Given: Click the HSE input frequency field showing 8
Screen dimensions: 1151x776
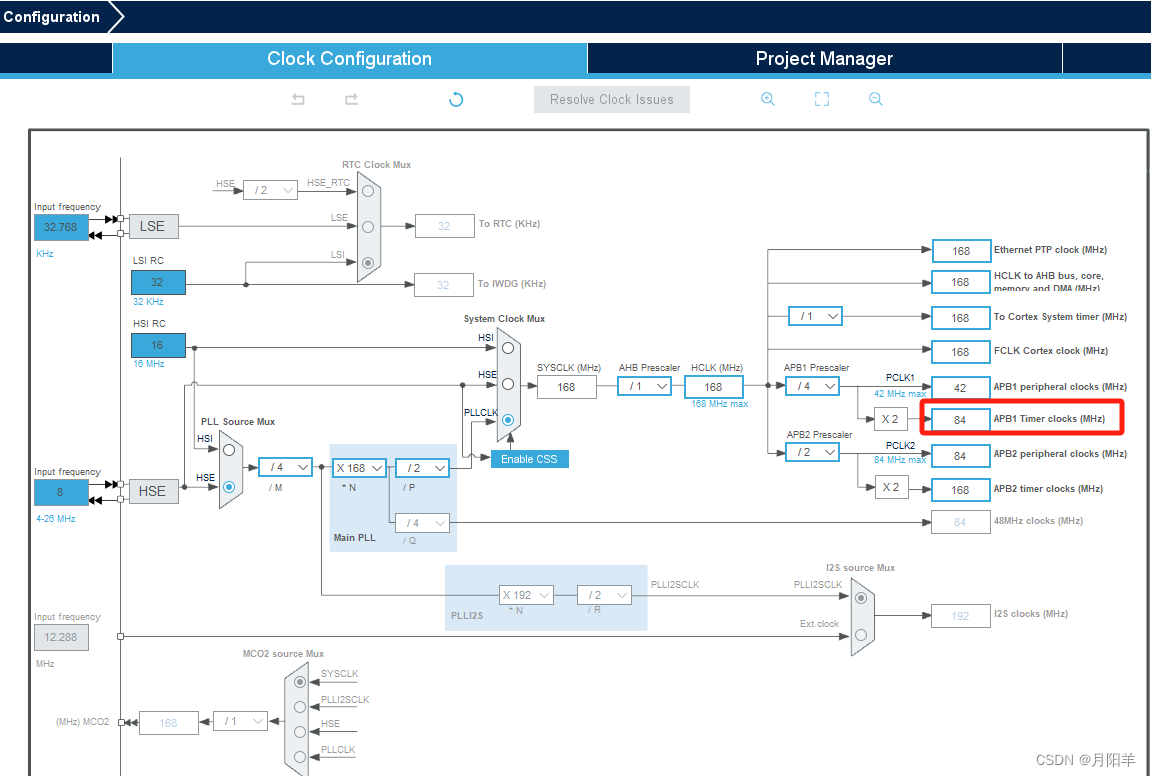Looking at the screenshot, I should coord(61,491).
